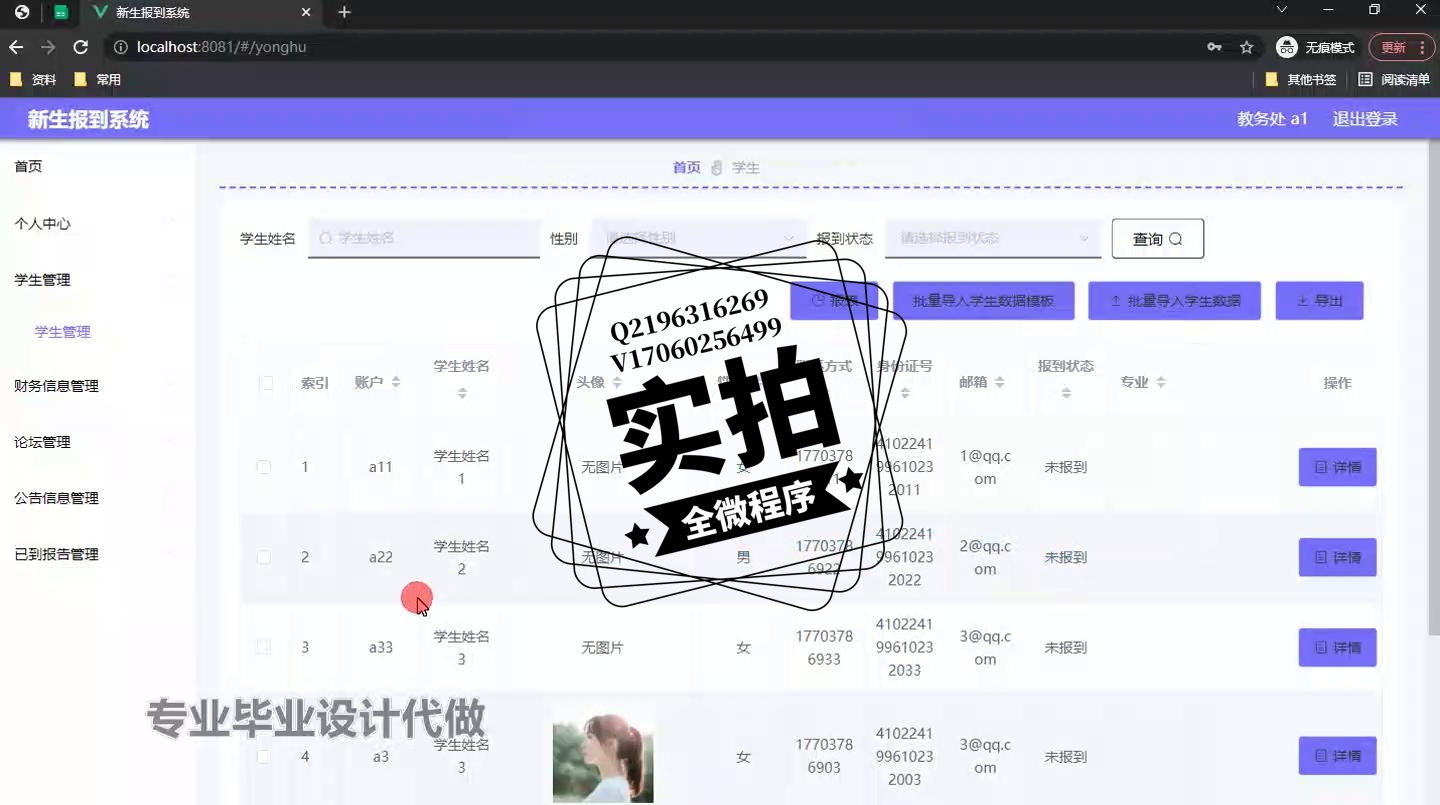Viewport: 1440px width, 805px height.
Task: Open the 性别 dropdown filter
Action: [x=699, y=238]
